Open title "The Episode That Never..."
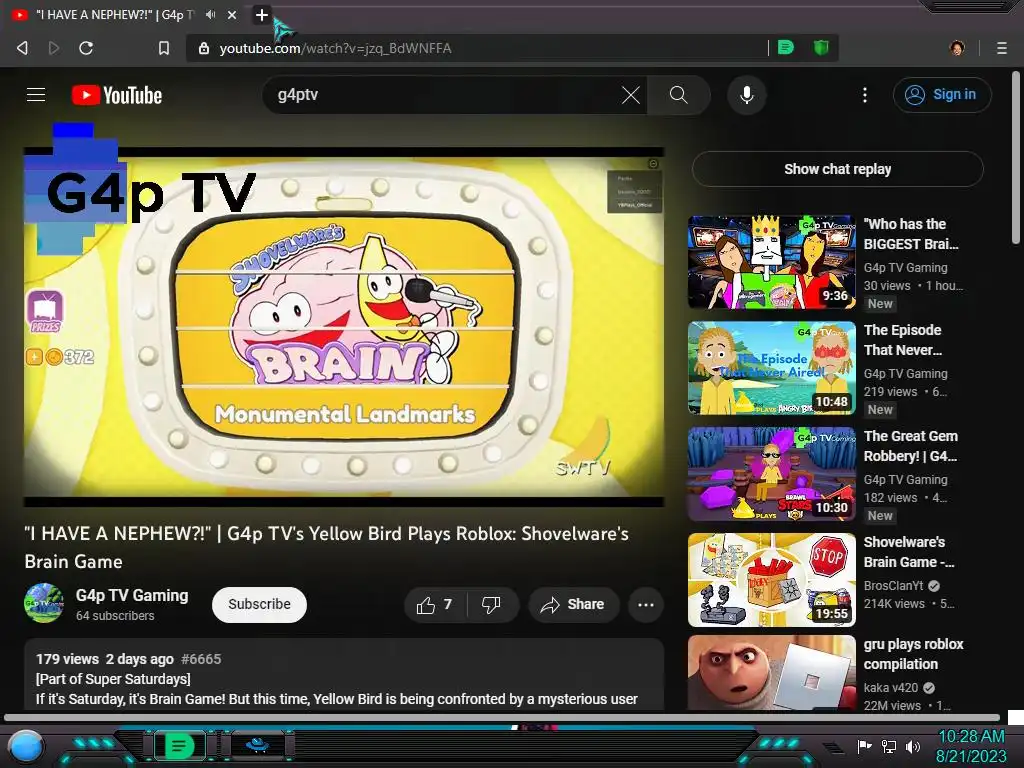 (x=903, y=340)
